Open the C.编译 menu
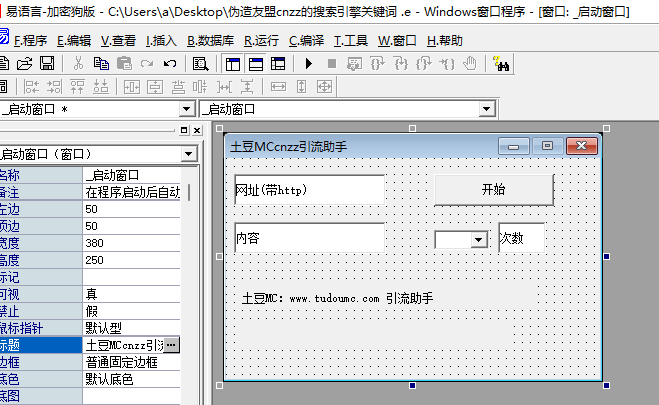The image size is (659, 405). point(306,41)
